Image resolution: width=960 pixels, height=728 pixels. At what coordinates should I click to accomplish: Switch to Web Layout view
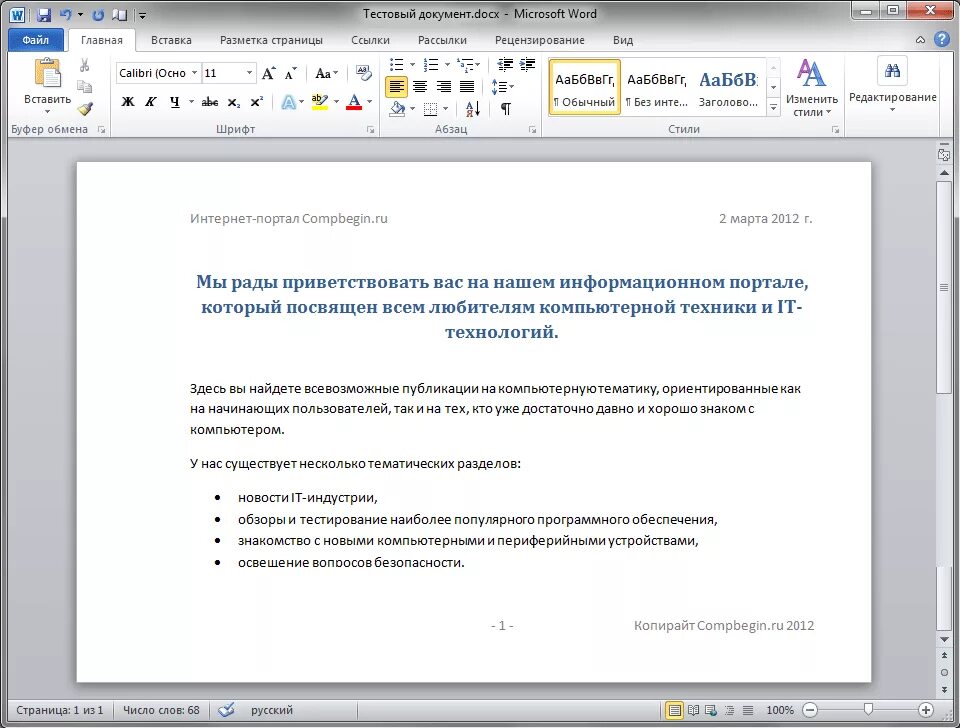(711, 710)
